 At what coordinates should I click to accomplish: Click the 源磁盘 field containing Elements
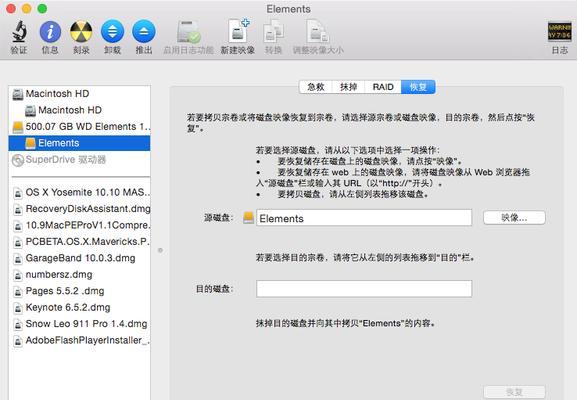click(364, 218)
